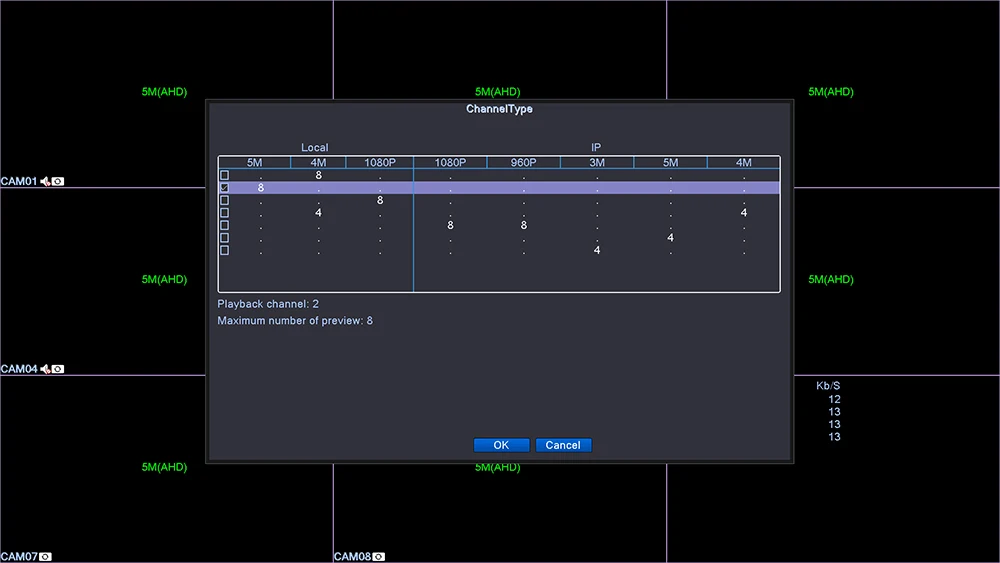Click the 8 under Local 4M, first row
The width and height of the screenshot is (1000, 563).
pyautogui.click(x=318, y=175)
